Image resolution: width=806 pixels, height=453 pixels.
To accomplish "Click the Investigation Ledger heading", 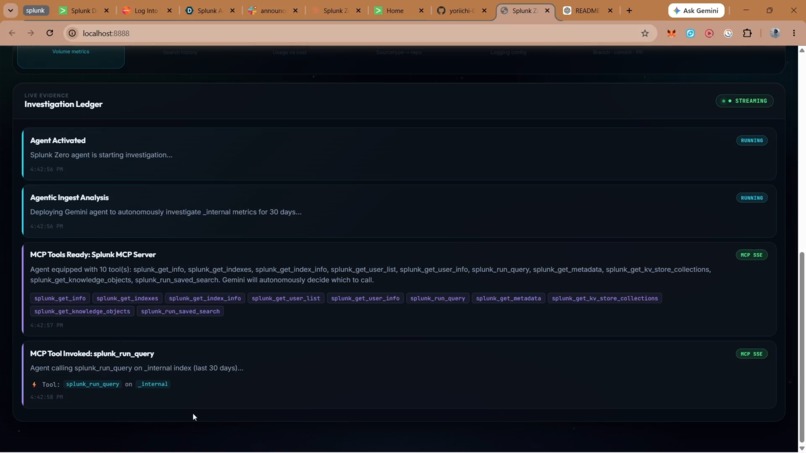I will (63, 104).
